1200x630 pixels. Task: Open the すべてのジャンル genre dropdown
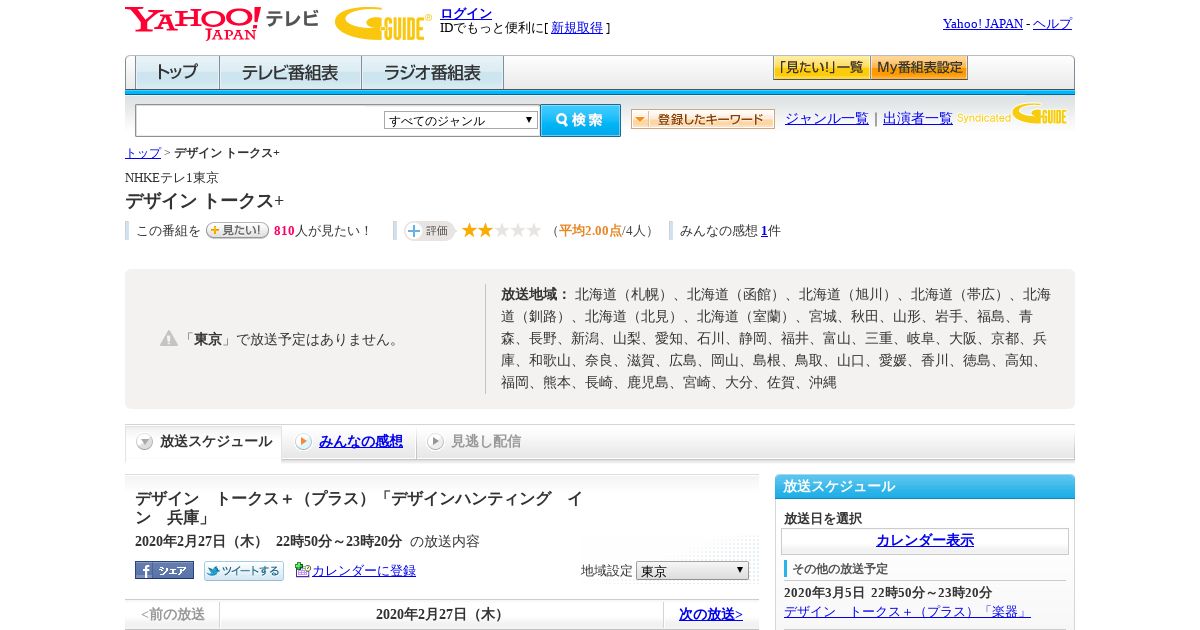pyautogui.click(x=461, y=120)
